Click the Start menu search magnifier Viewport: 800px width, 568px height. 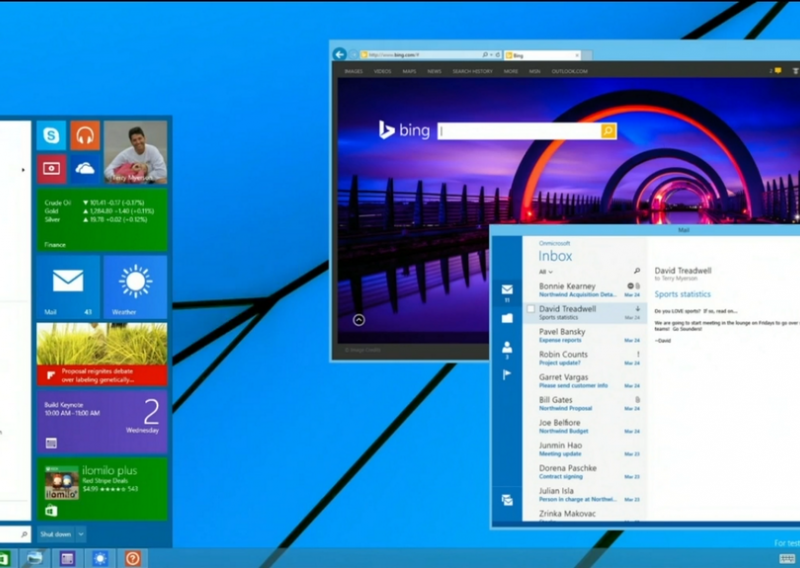click(x=24, y=534)
